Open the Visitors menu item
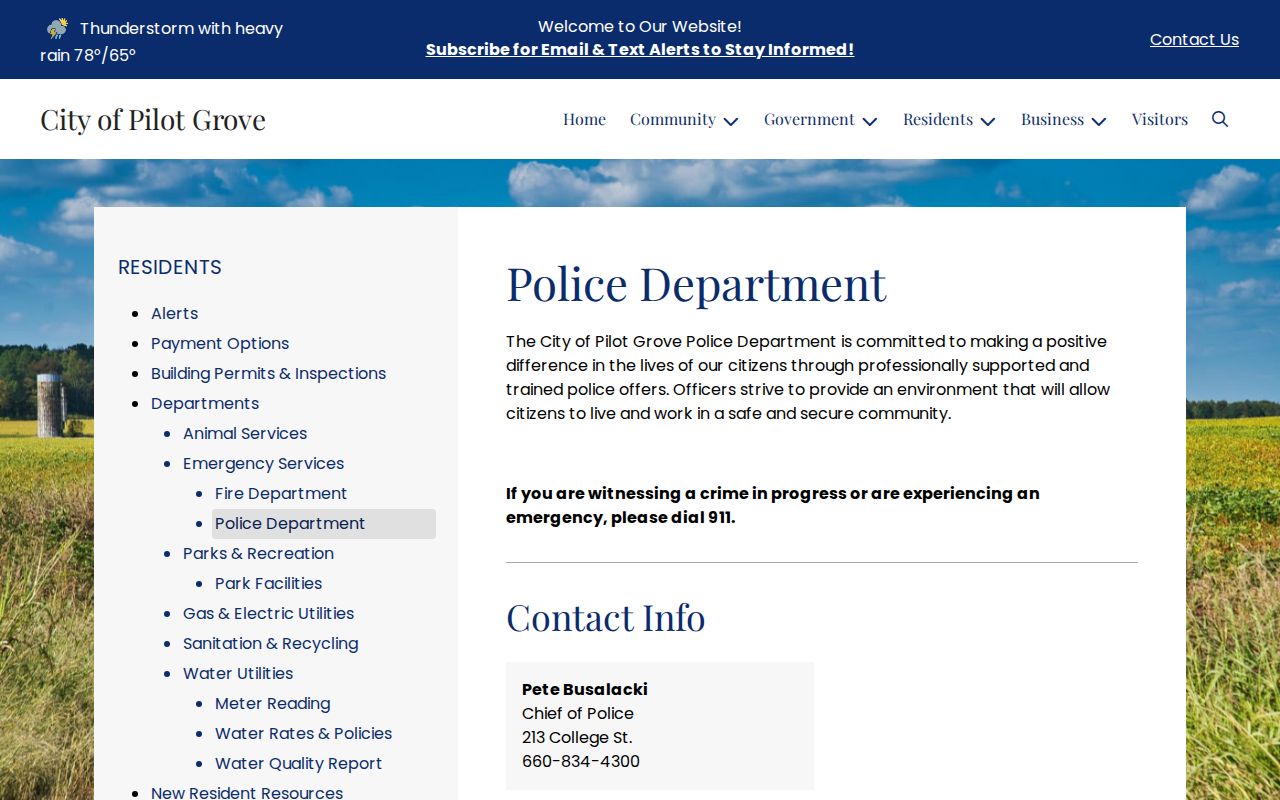The width and height of the screenshot is (1280, 800). click(x=1160, y=119)
